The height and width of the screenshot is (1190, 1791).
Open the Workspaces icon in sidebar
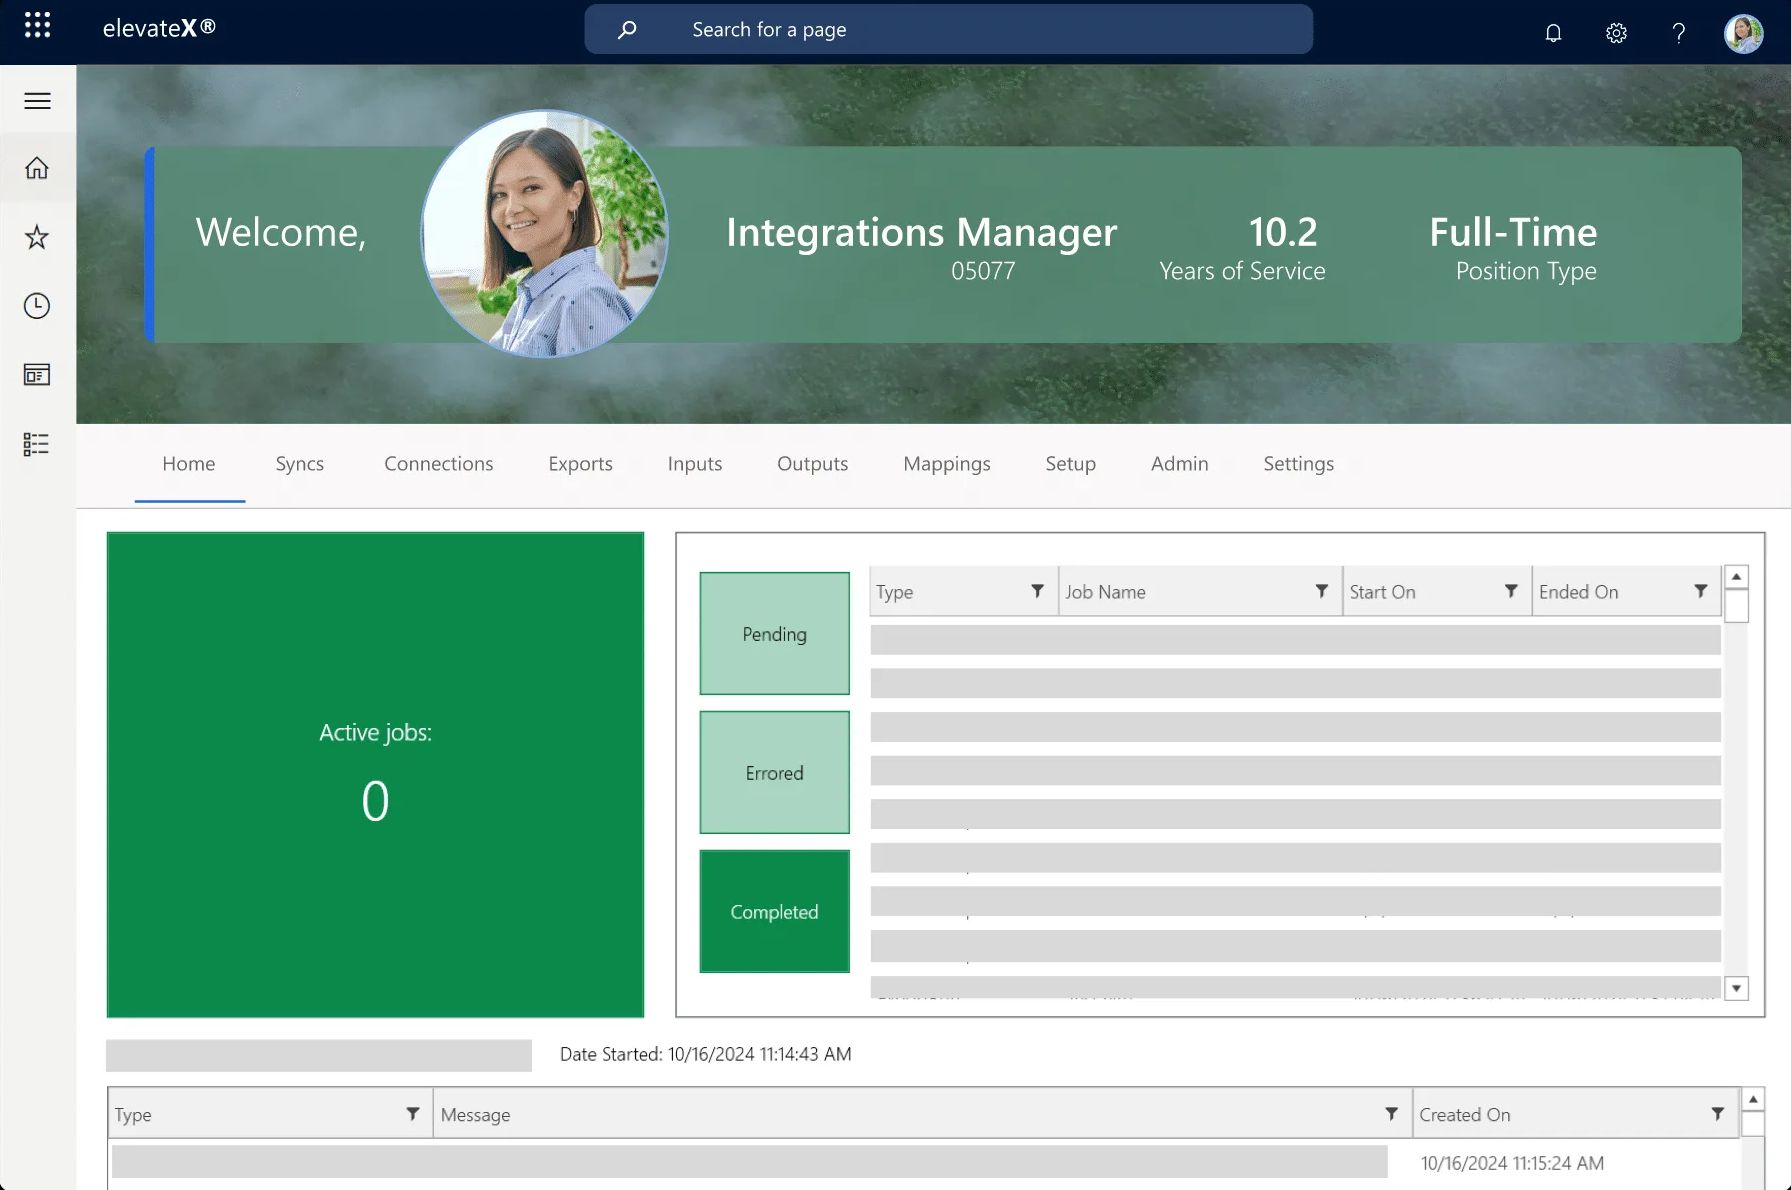[37, 375]
